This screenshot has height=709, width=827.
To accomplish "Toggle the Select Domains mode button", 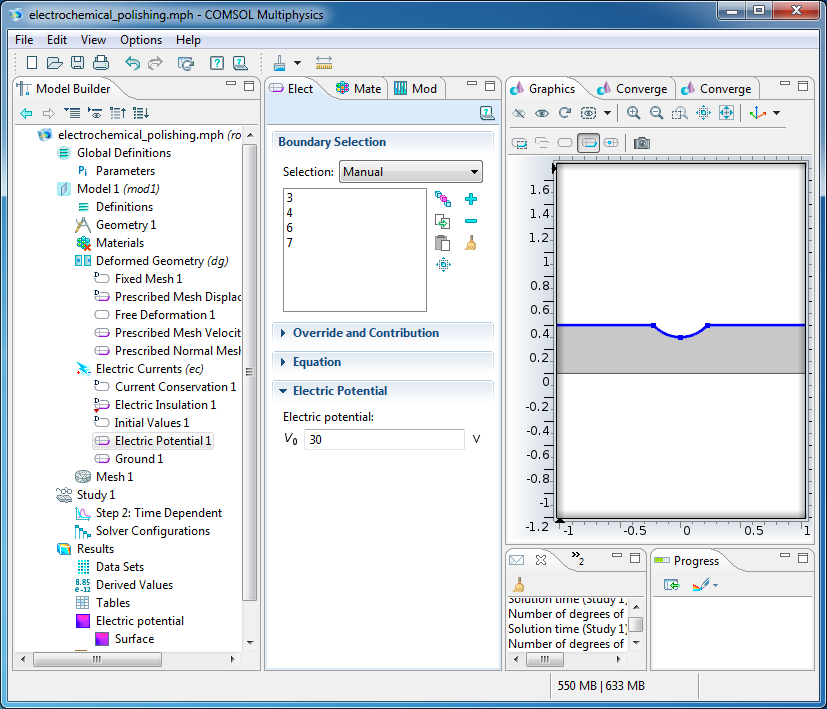I will (x=565, y=143).
